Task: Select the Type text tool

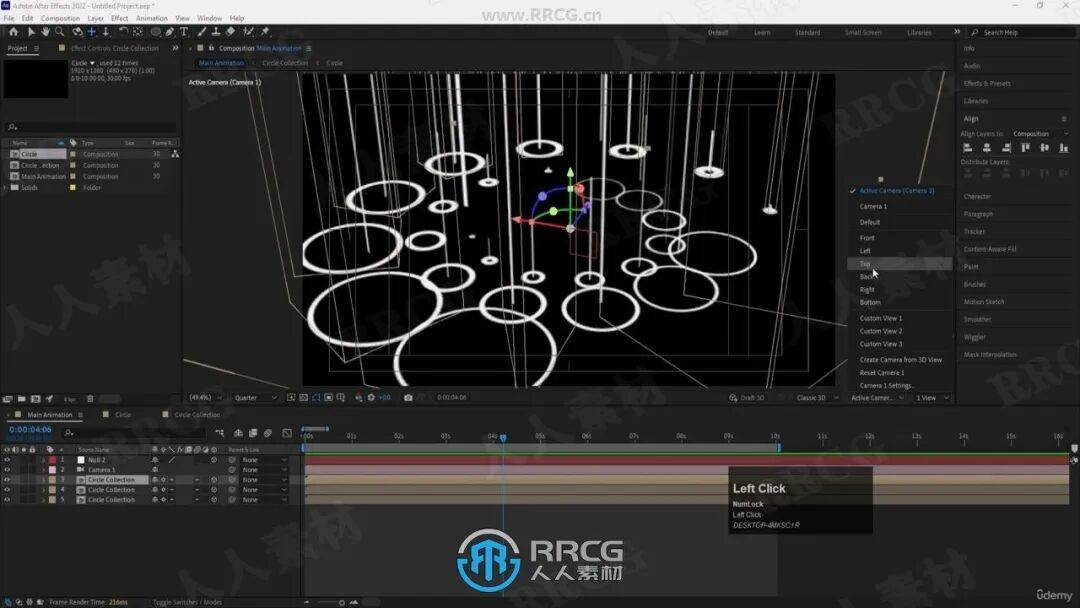Action: click(183, 32)
